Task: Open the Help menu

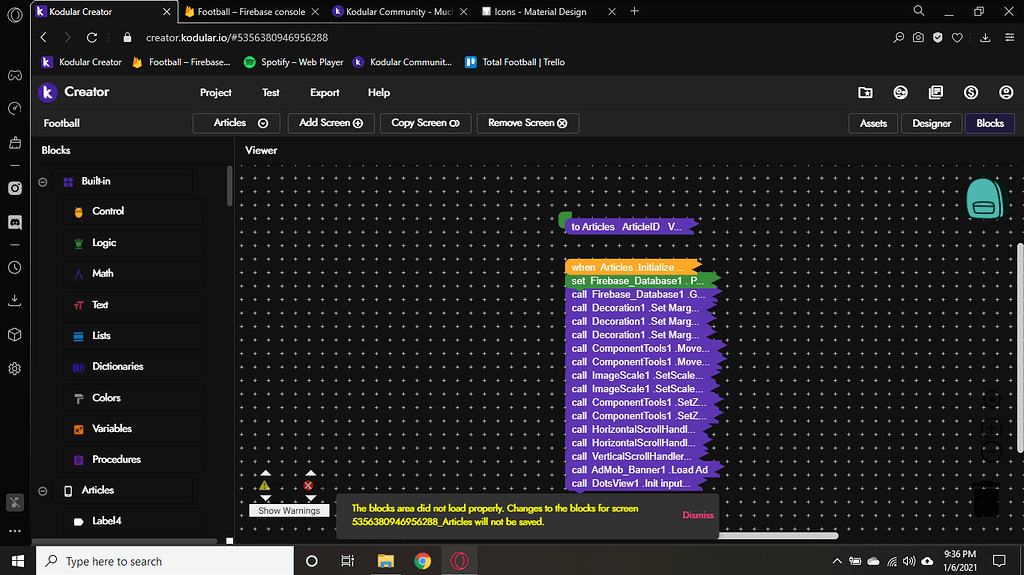Action: [379, 92]
